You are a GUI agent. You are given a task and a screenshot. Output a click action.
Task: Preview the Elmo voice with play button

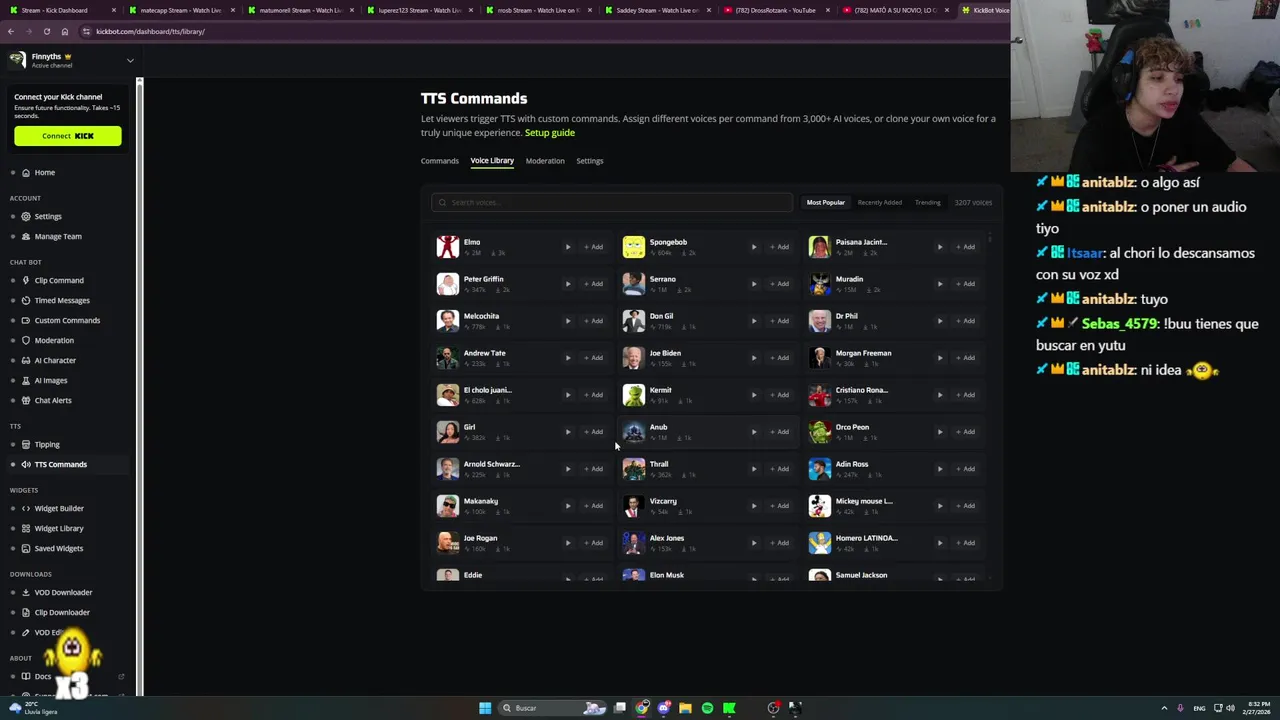567,247
